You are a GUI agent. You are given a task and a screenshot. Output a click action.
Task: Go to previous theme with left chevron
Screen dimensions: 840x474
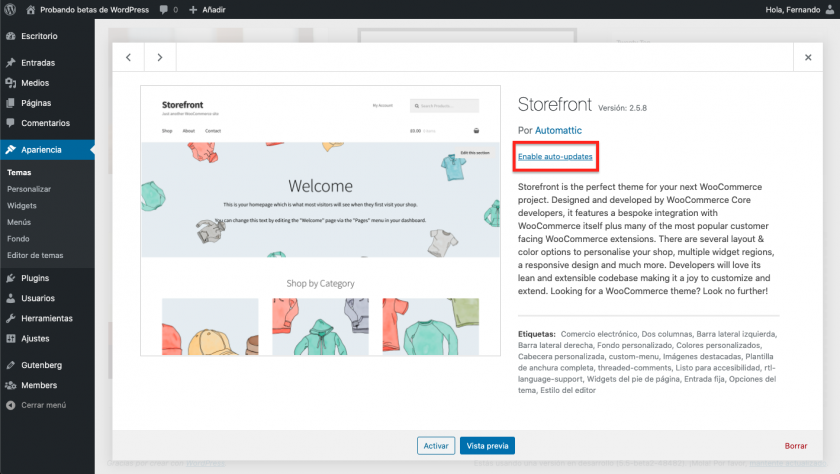click(128, 58)
